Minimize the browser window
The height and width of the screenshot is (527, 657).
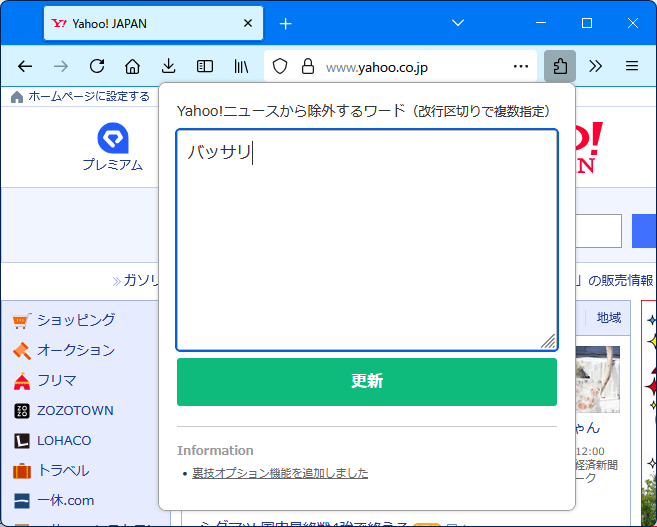click(541, 23)
